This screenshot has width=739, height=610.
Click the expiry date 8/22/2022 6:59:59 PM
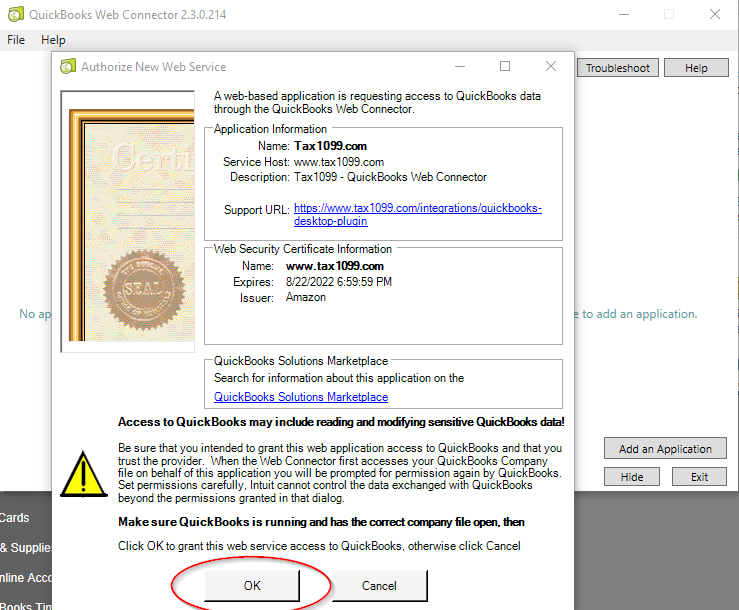coord(339,282)
